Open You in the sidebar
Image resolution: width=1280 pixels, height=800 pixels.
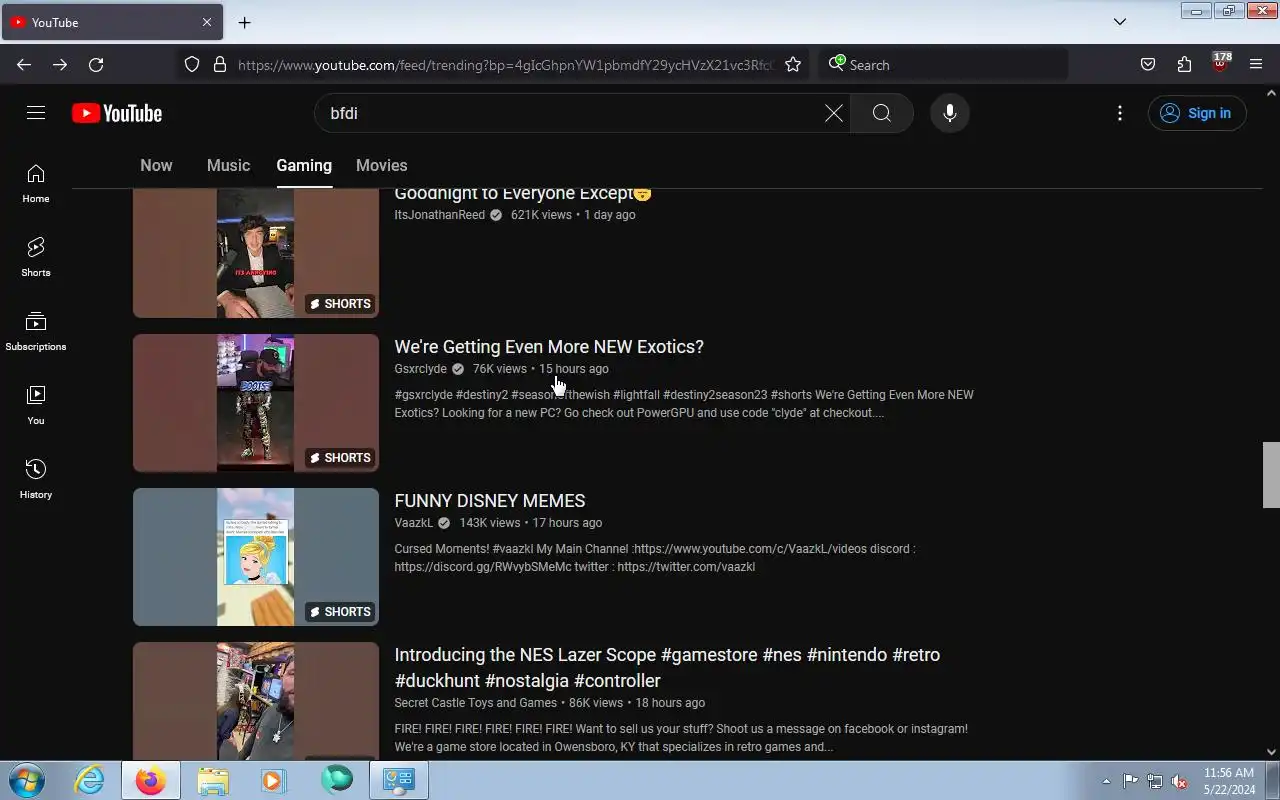tap(36, 406)
